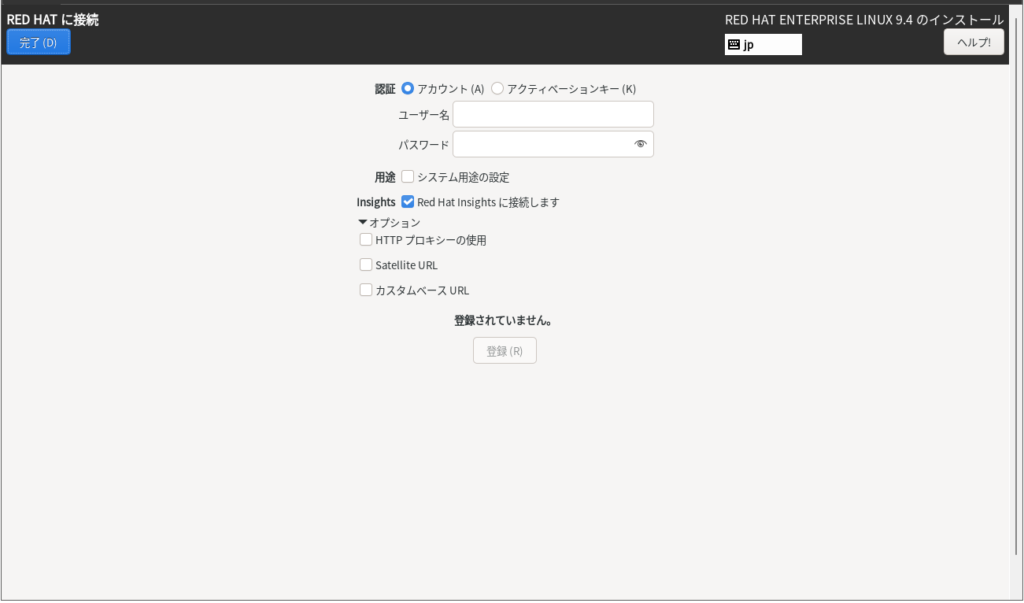
Task: Click the 登録 (R) register button
Action: click(x=504, y=351)
